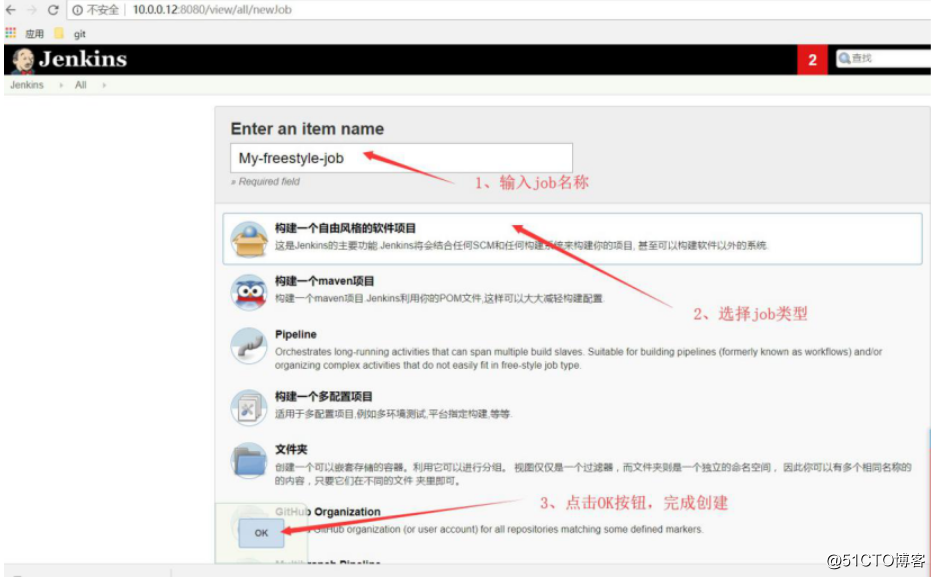Select the Pipeline pipe icon

click(x=249, y=345)
